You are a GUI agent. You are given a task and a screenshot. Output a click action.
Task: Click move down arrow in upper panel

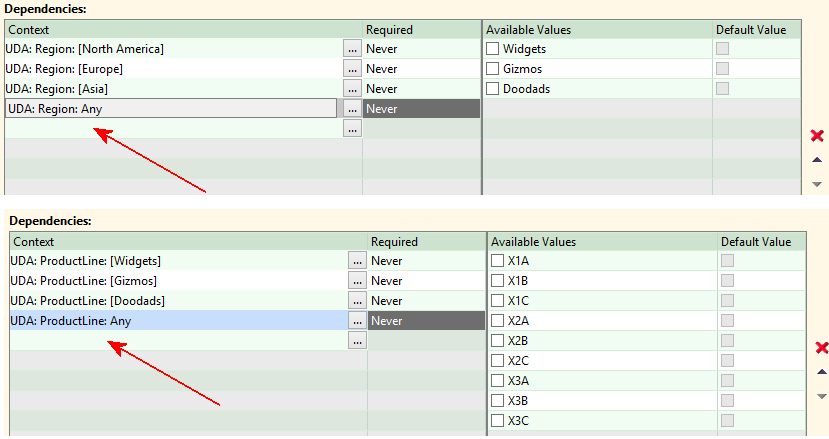(817, 184)
